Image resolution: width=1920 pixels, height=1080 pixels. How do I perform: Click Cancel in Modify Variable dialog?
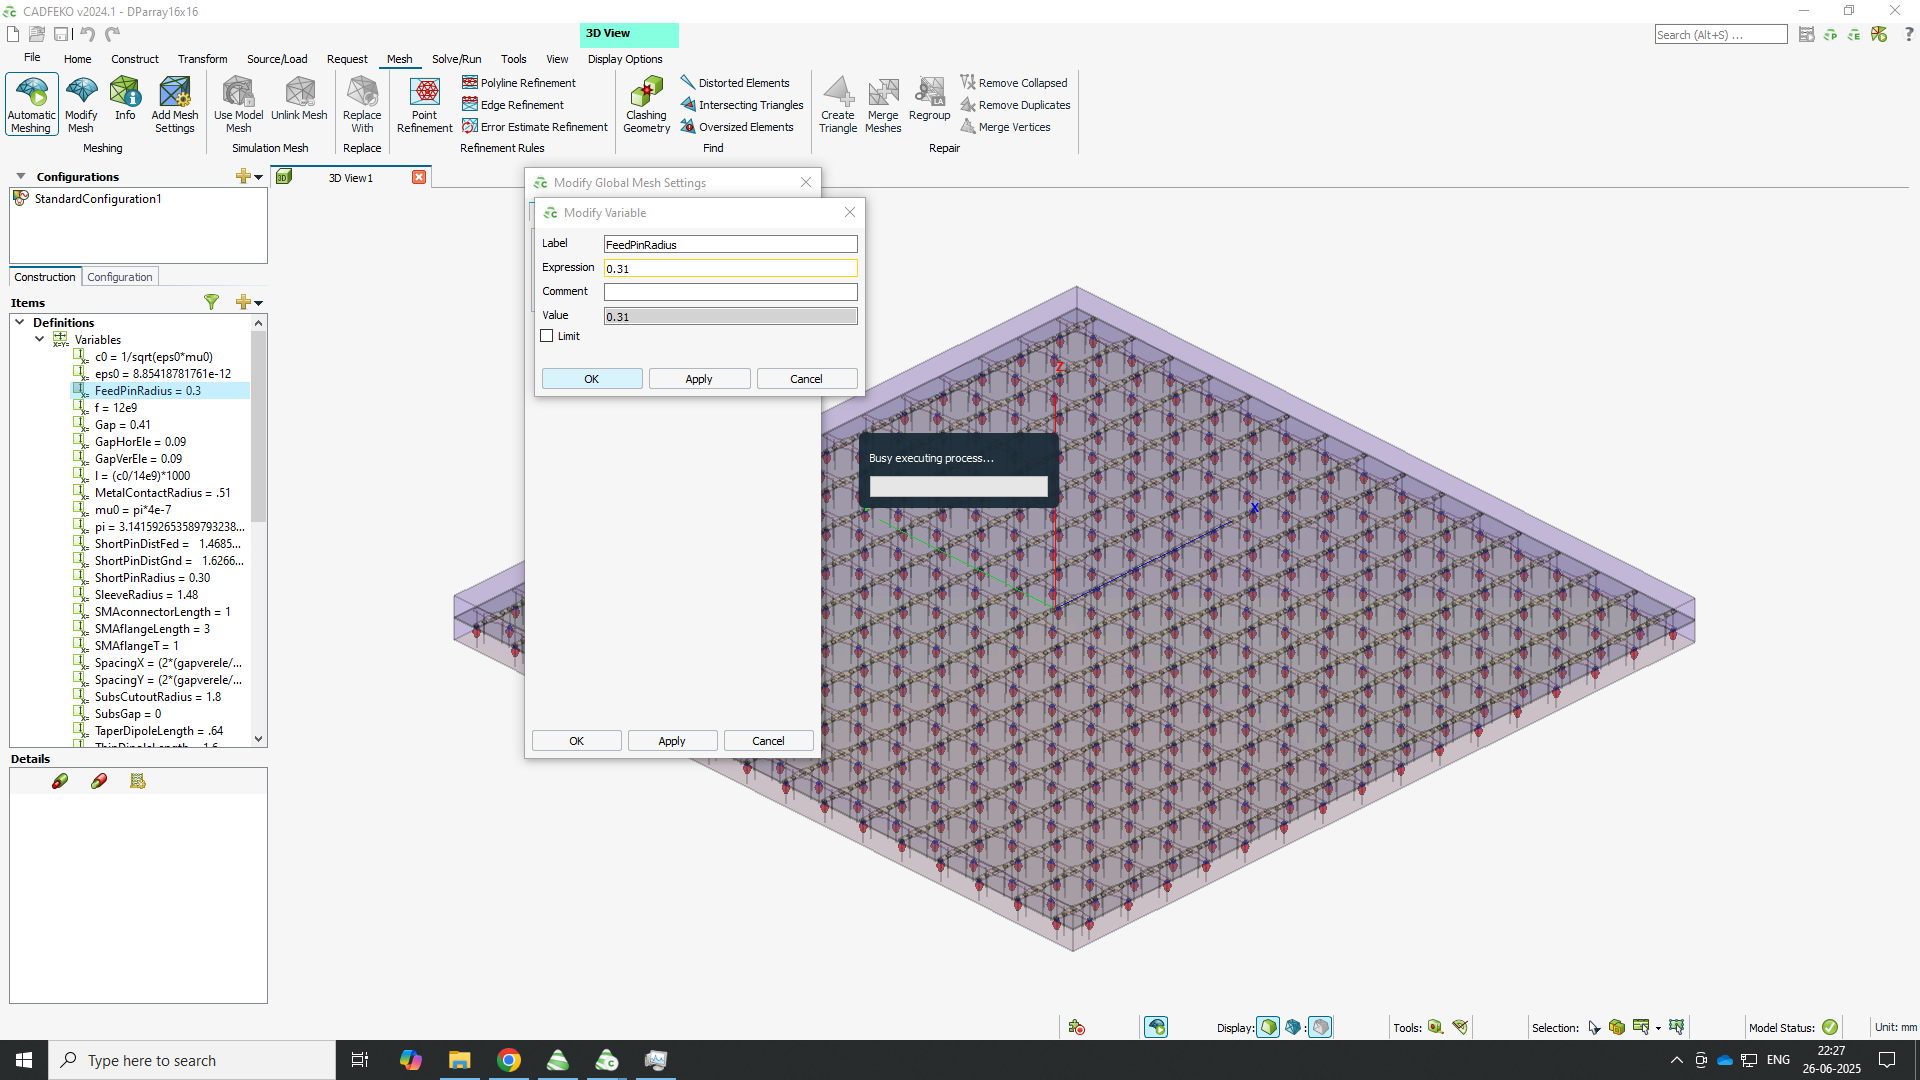point(806,379)
